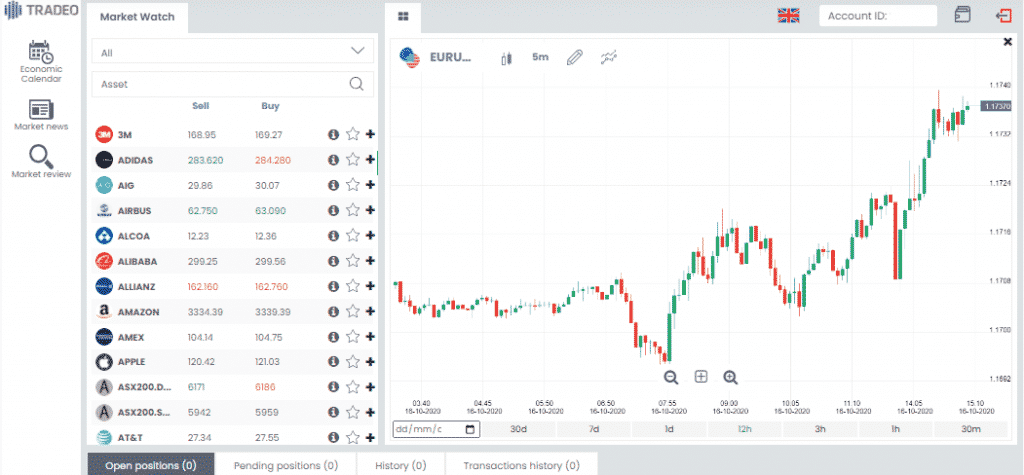Favorite AIRBUS with star
The width and height of the screenshot is (1024, 475).
point(353,210)
